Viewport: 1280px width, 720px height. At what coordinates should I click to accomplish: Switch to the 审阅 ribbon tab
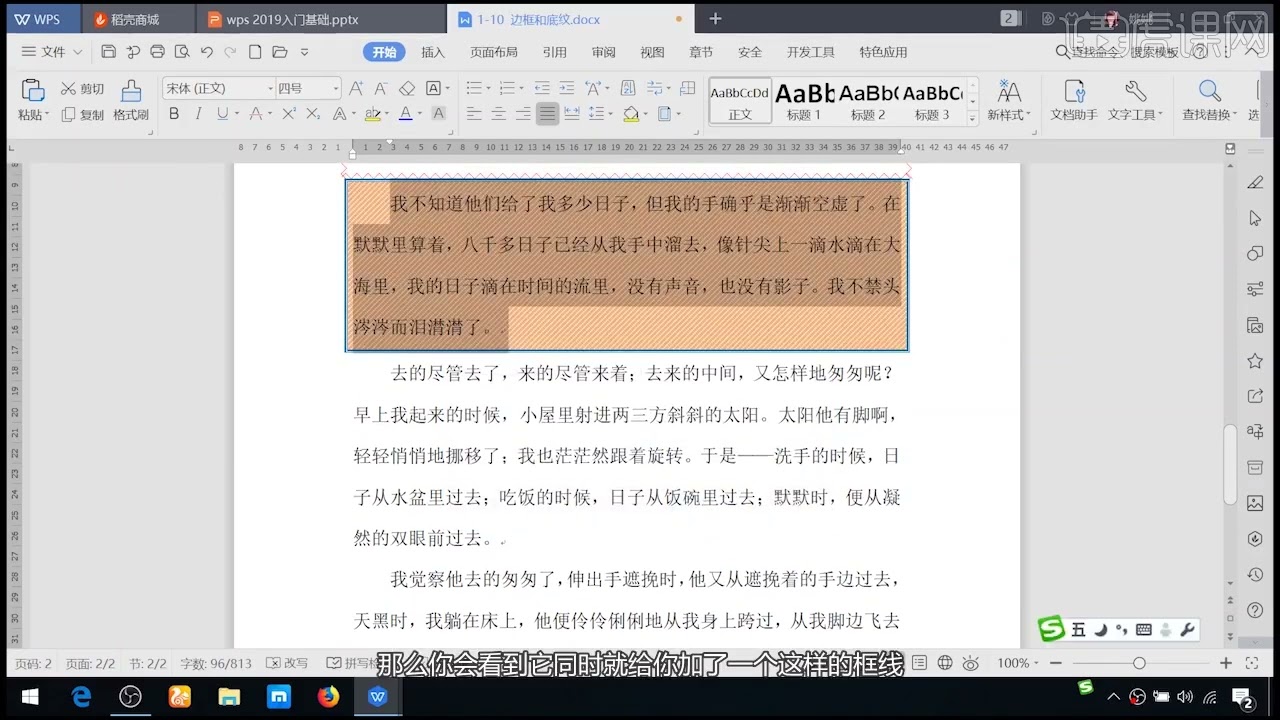(x=604, y=52)
